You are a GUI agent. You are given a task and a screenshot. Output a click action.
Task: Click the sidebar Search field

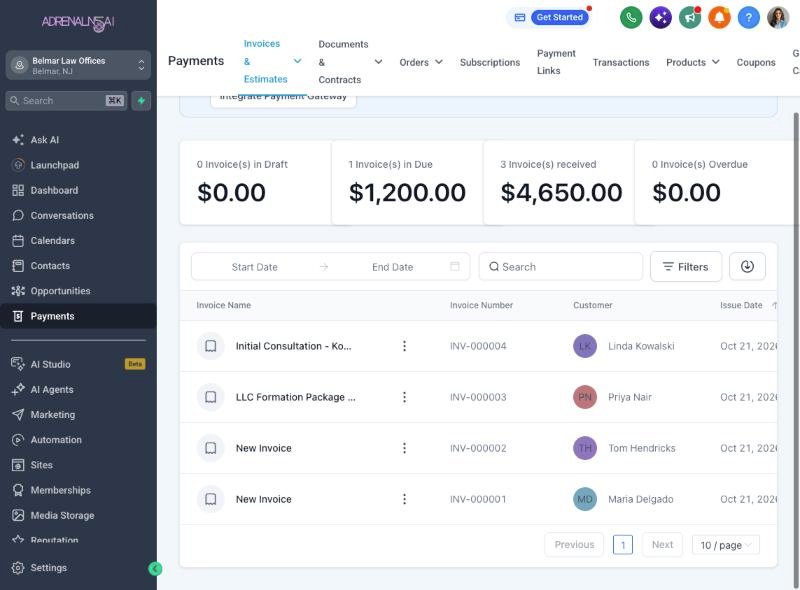tap(66, 101)
